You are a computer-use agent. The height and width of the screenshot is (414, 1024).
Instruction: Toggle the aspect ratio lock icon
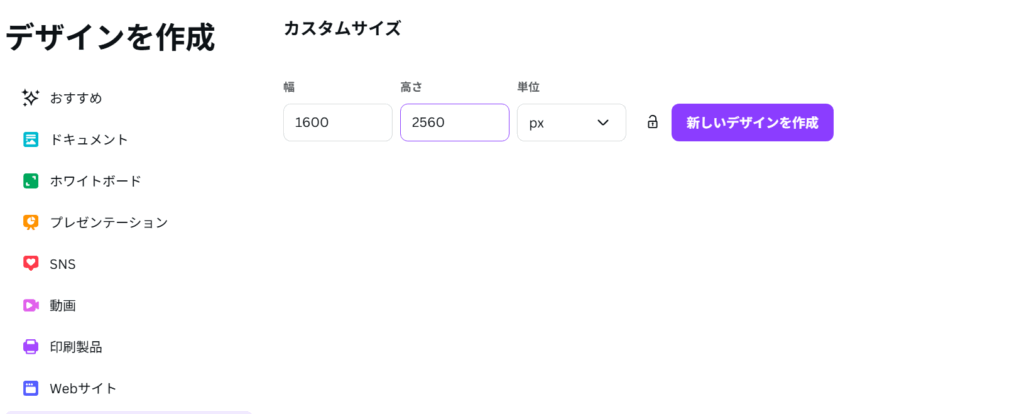pyautogui.click(x=652, y=122)
